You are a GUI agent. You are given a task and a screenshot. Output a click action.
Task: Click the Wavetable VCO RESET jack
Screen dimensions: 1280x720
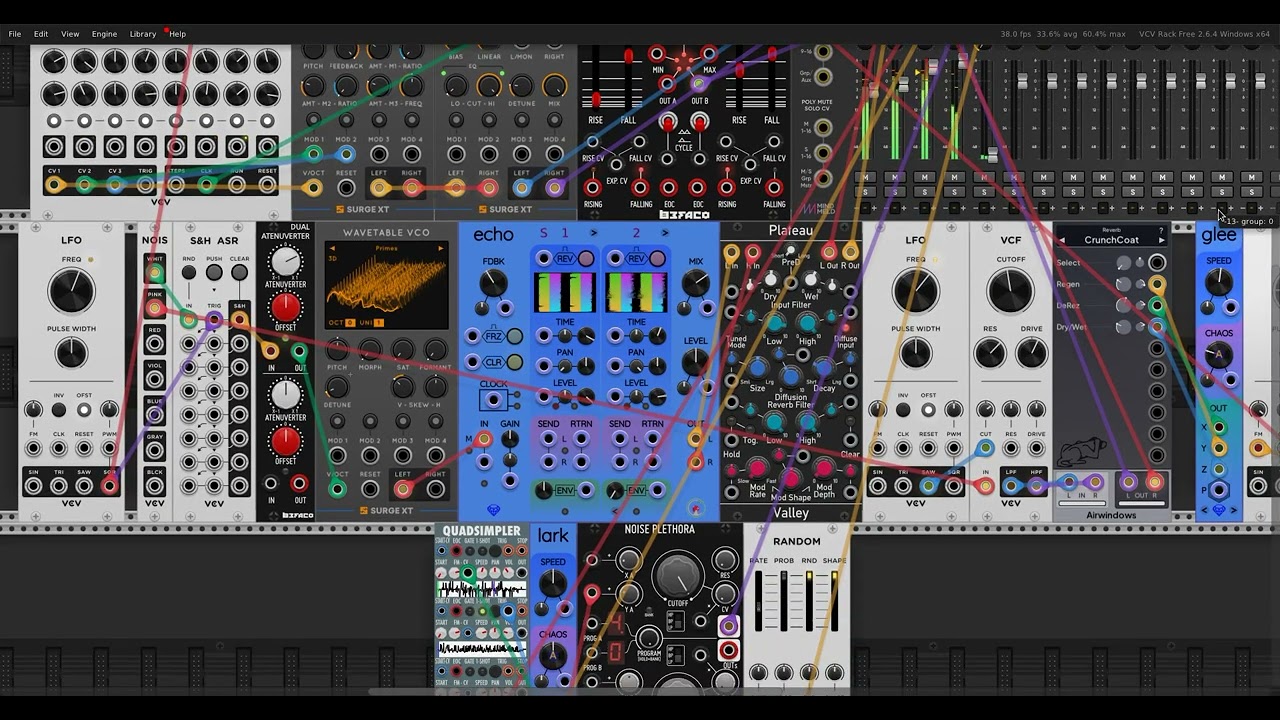(x=370, y=489)
